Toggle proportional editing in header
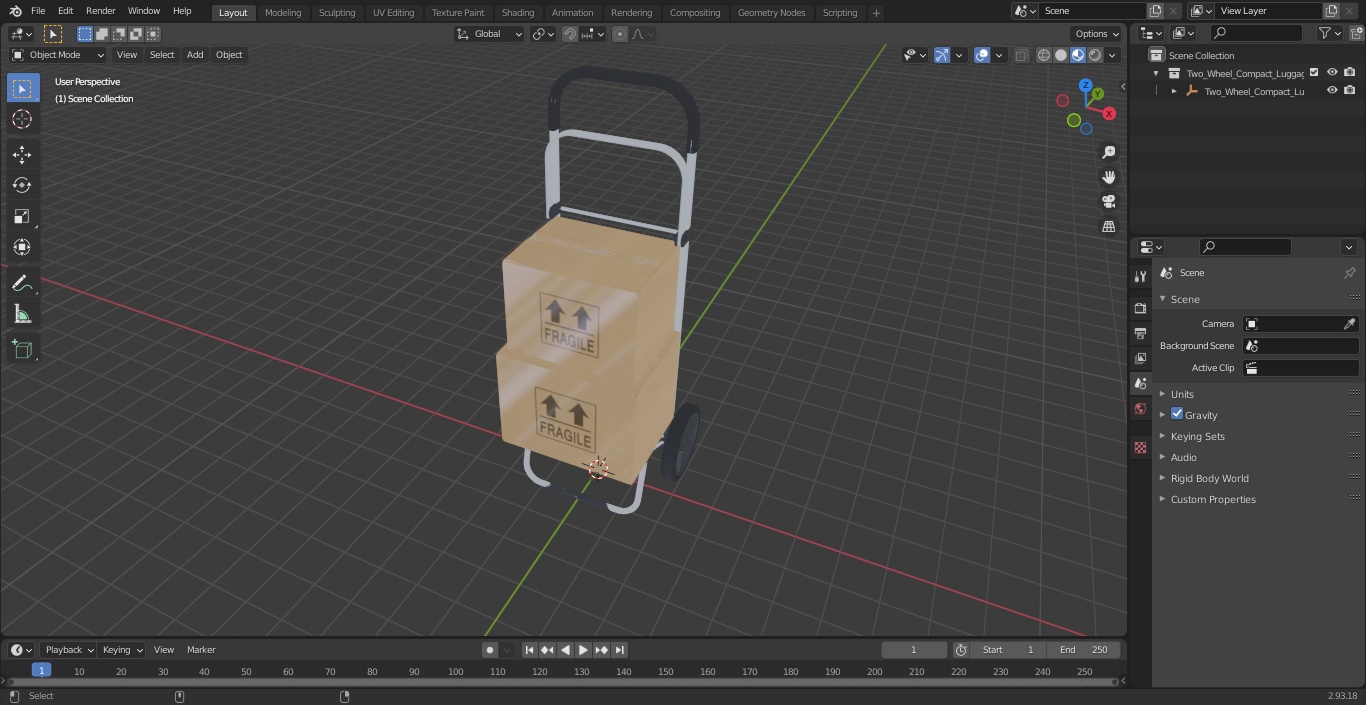The height and width of the screenshot is (705, 1366). 620,34
